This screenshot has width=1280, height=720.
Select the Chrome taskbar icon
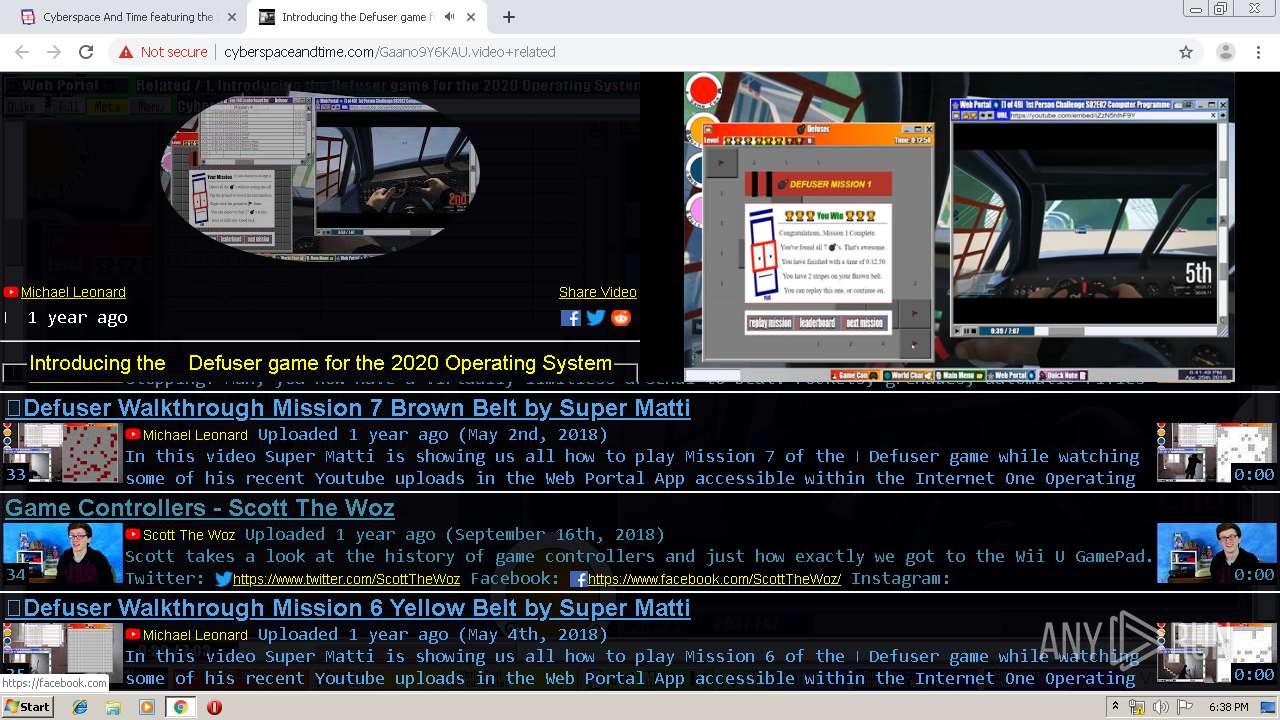[180, 707]
